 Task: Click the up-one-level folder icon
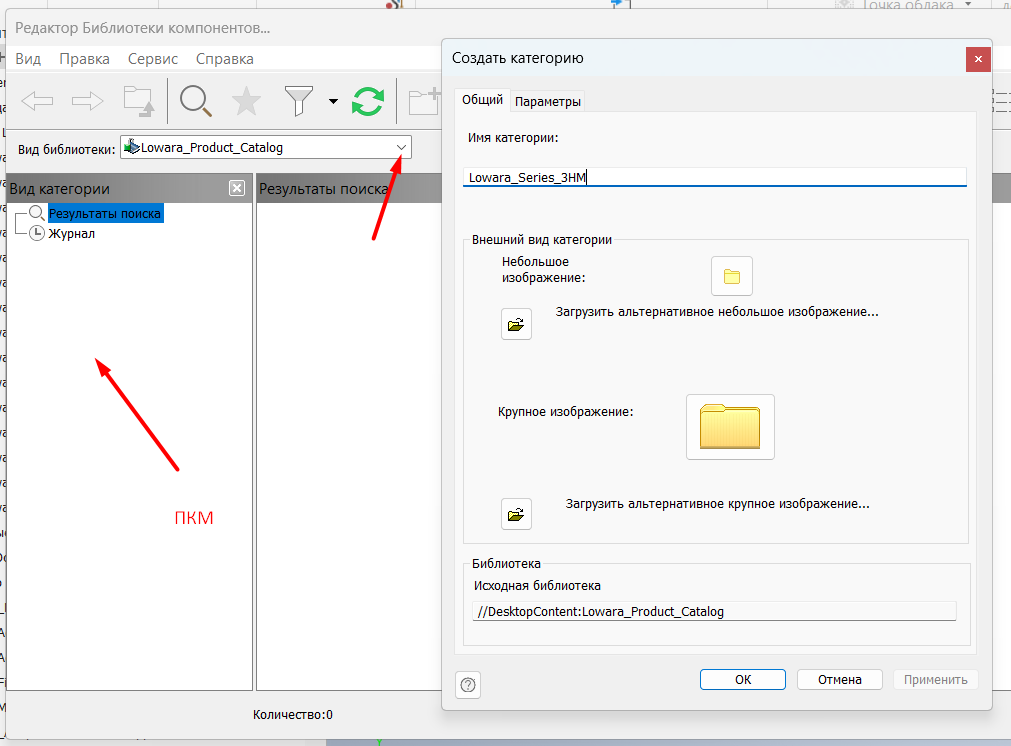click(139, 101)
